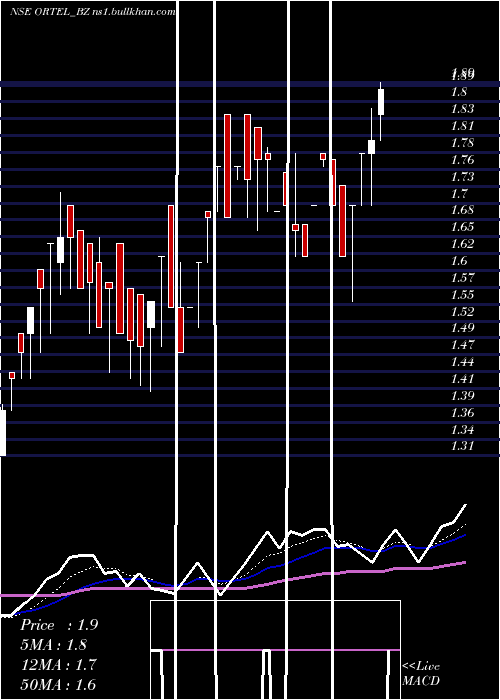Click the Price : 1.9 readout
Viewport: 500px width, 700px height.
pos(59,625)
